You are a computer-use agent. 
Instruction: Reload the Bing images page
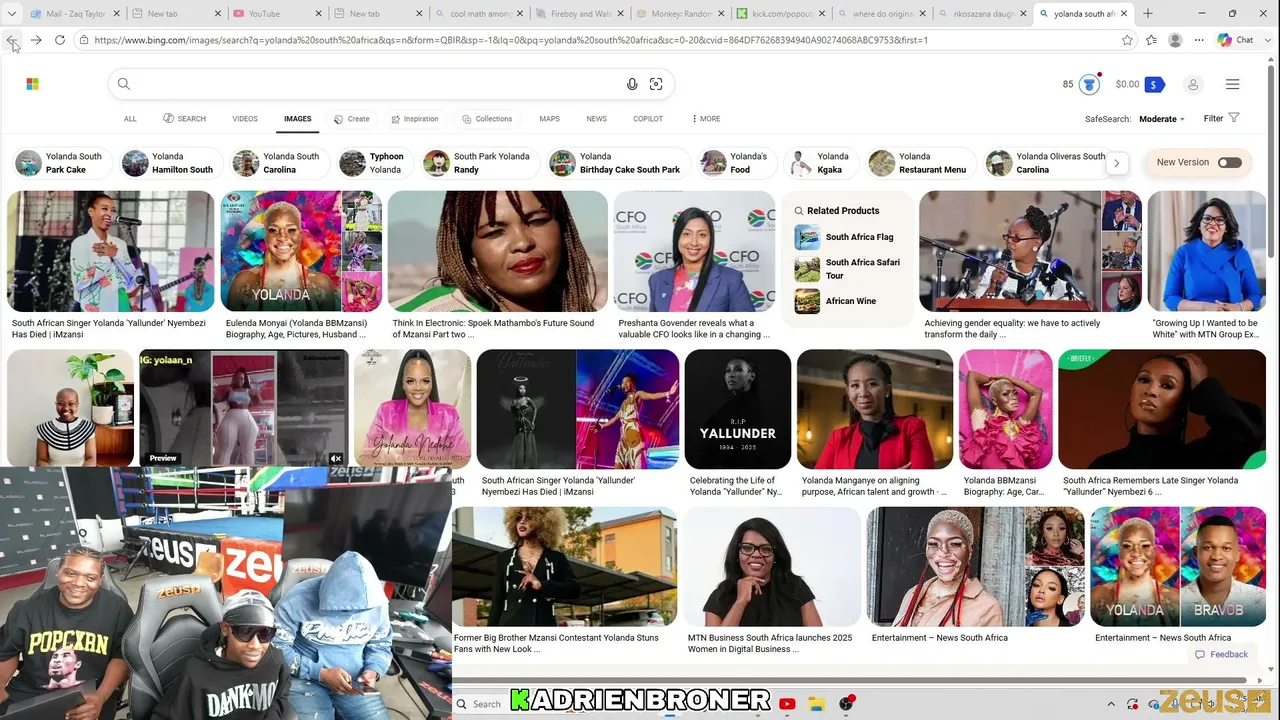point(60,40)
